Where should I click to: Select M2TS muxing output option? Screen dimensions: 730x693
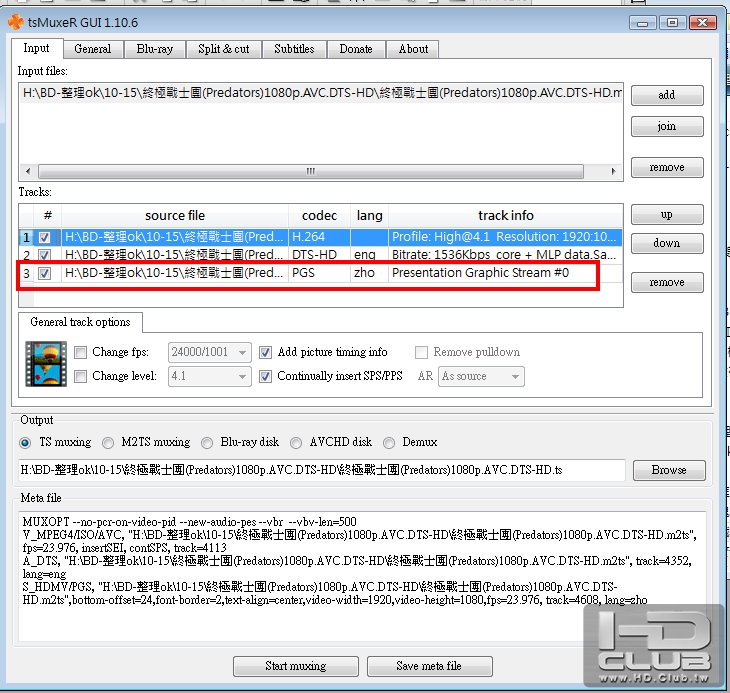click(108, 443)
